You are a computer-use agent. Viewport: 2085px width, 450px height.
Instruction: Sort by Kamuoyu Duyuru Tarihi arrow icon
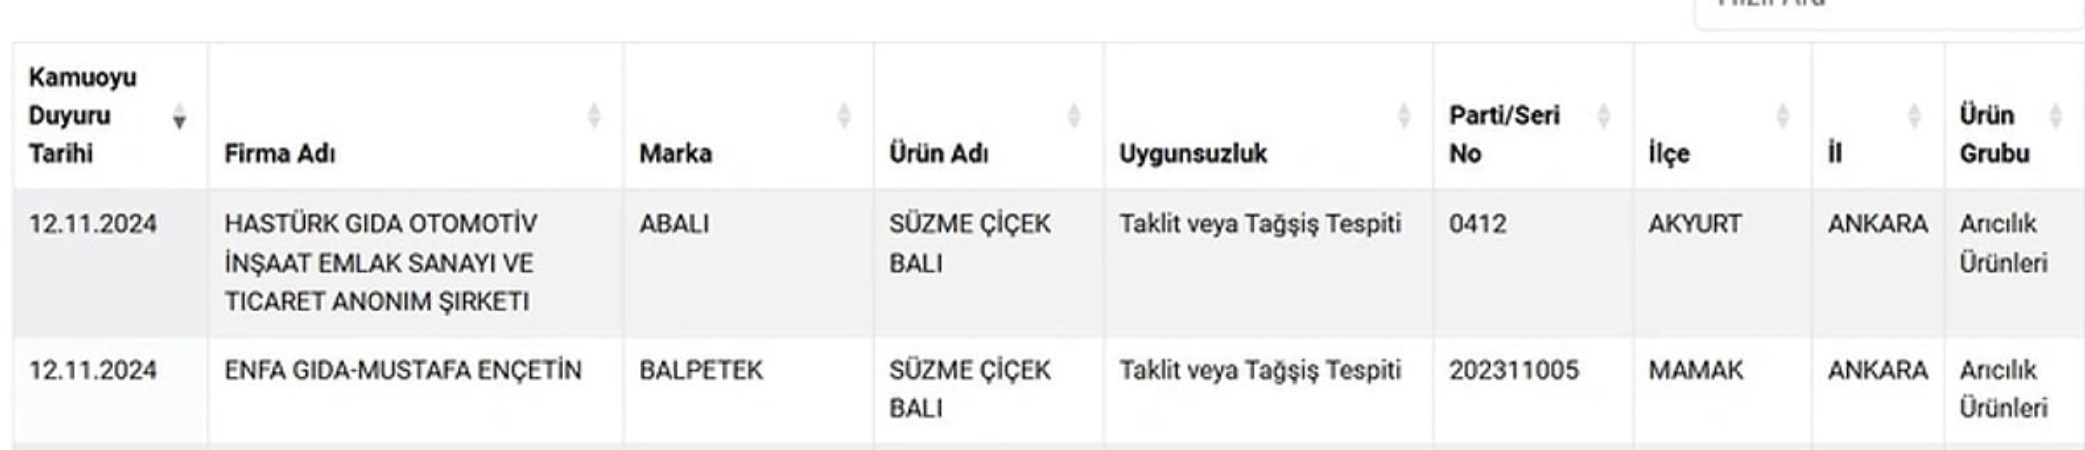click(179, 116)
